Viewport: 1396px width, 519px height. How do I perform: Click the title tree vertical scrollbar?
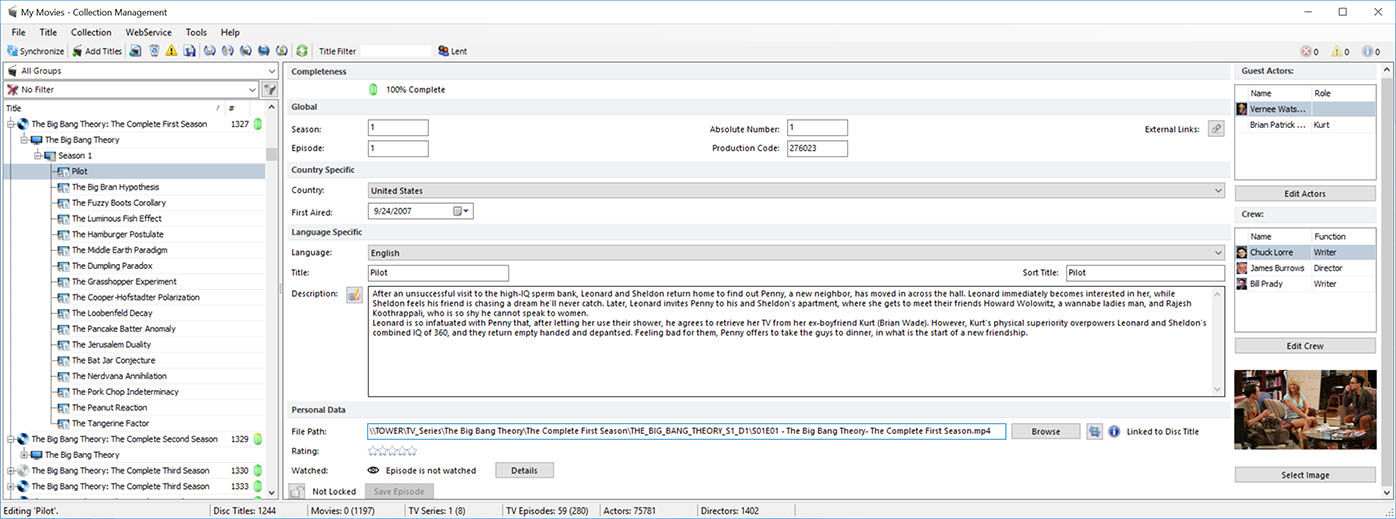271,300
